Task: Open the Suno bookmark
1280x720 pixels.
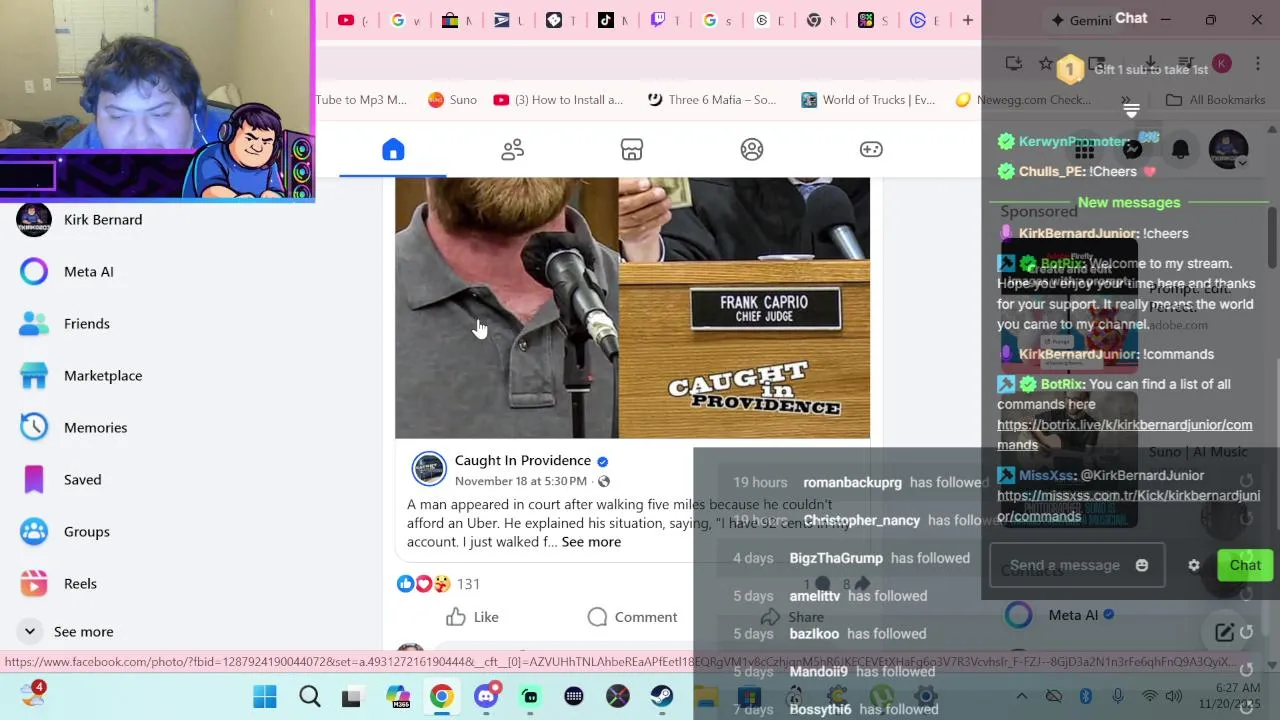Action: tap(452, 100)
